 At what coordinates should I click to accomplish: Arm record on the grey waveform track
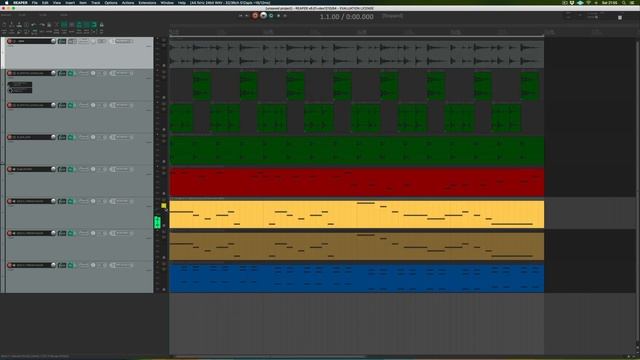[9, 41]
